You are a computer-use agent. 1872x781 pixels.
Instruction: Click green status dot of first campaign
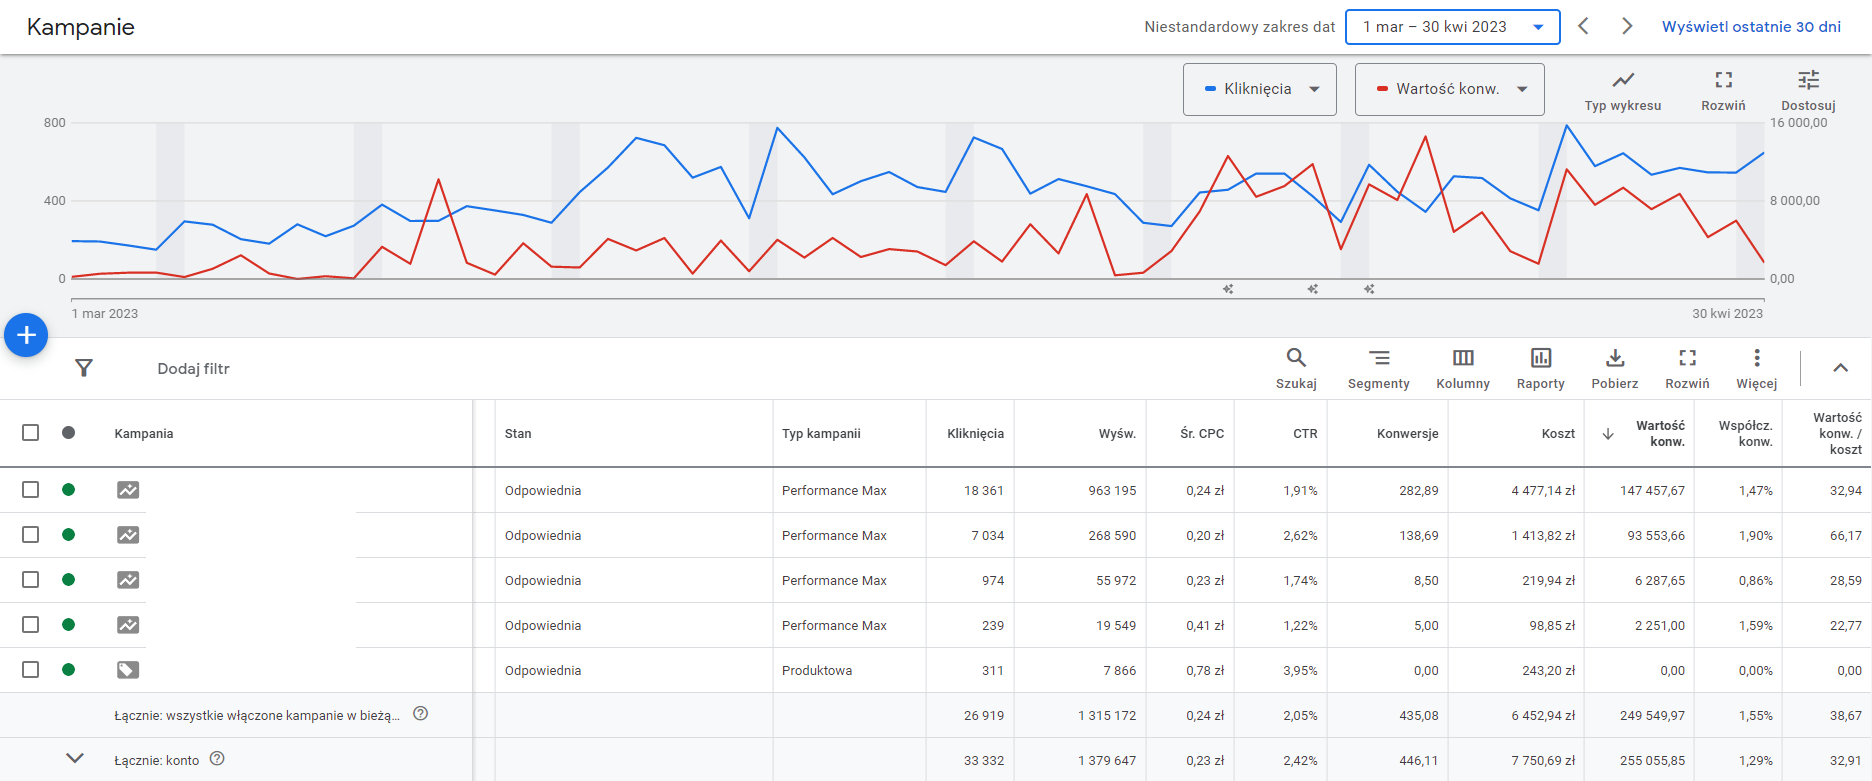click(x=68, y=490)
